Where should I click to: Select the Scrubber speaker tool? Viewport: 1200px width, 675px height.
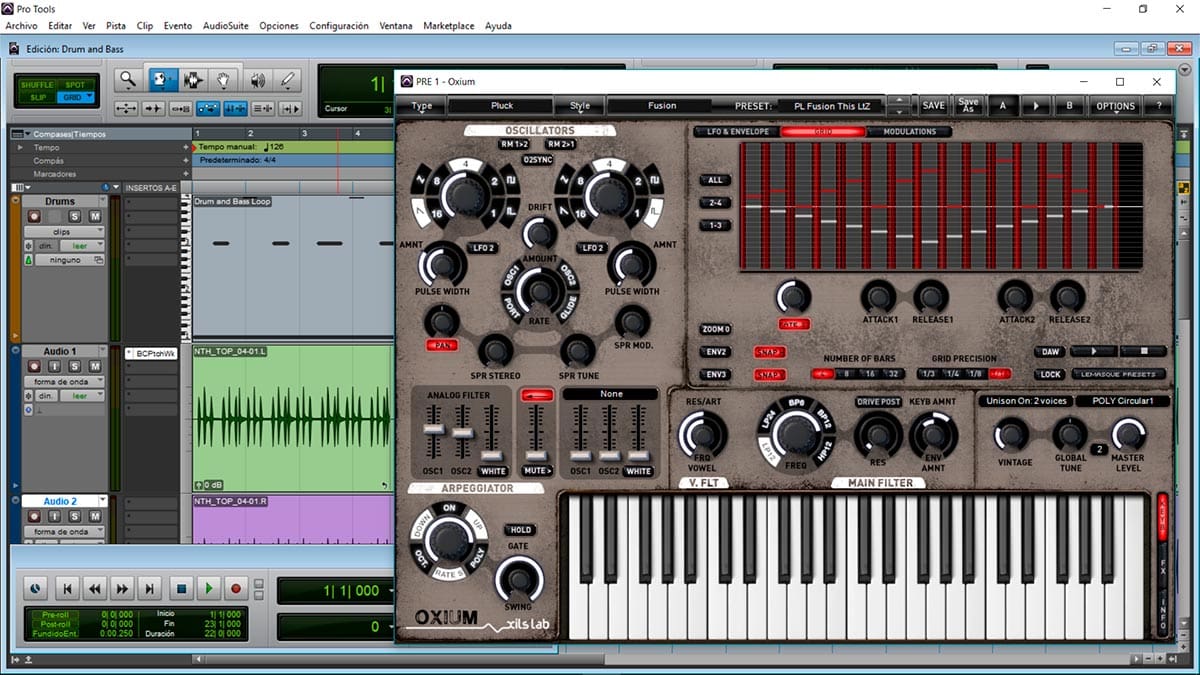click(x=257, y=80)
